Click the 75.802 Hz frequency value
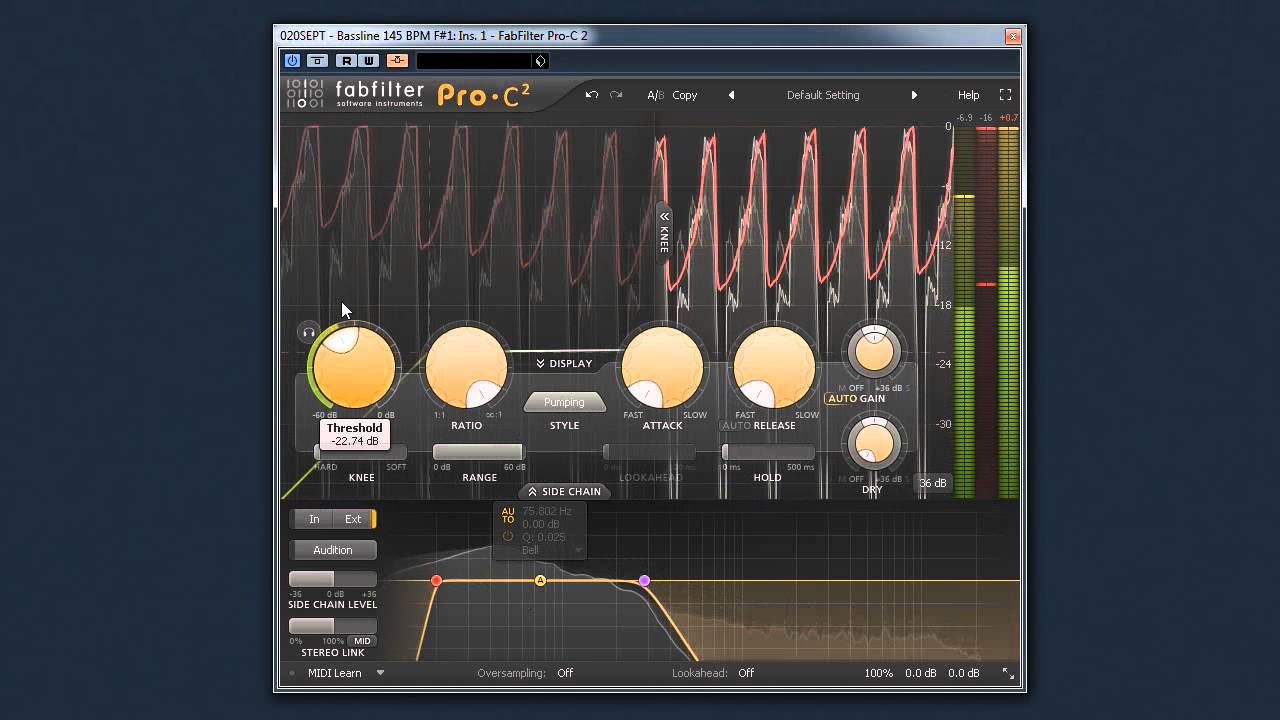1280x720 pixels. pos(547,511)
